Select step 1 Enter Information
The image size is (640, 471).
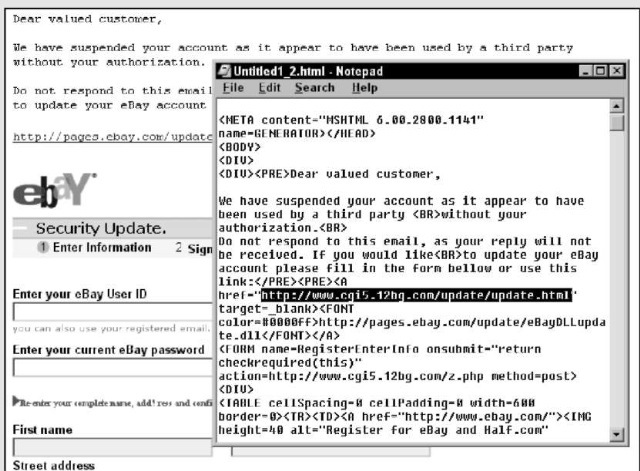coord(94,247)
